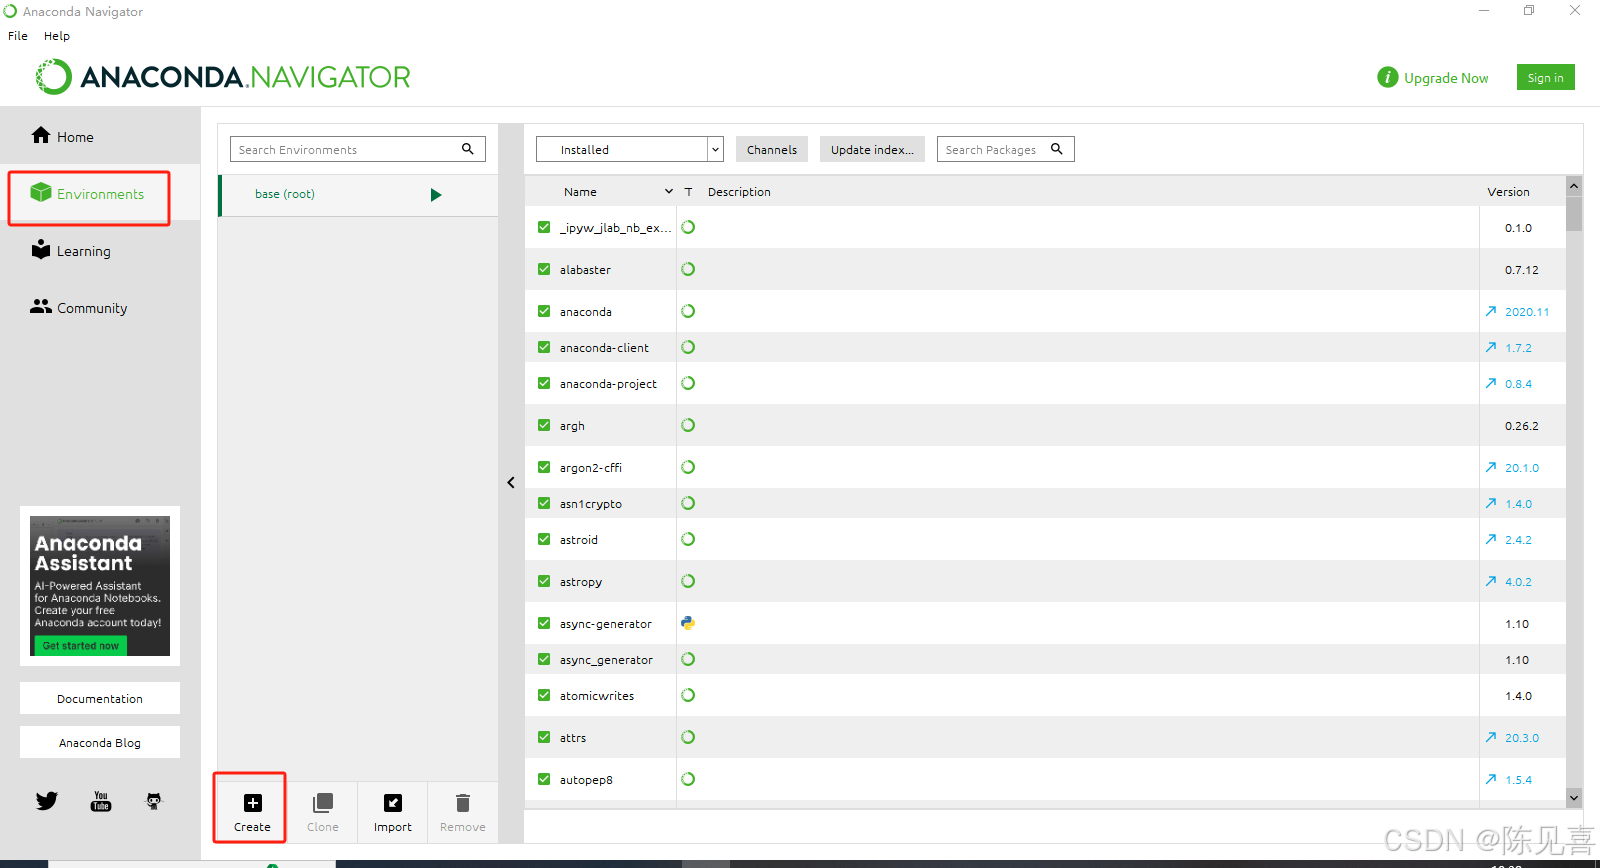Screen dimensions: 1600x868
Task: Click the play arrow for base (root)
Action: (x=436, y=195)
